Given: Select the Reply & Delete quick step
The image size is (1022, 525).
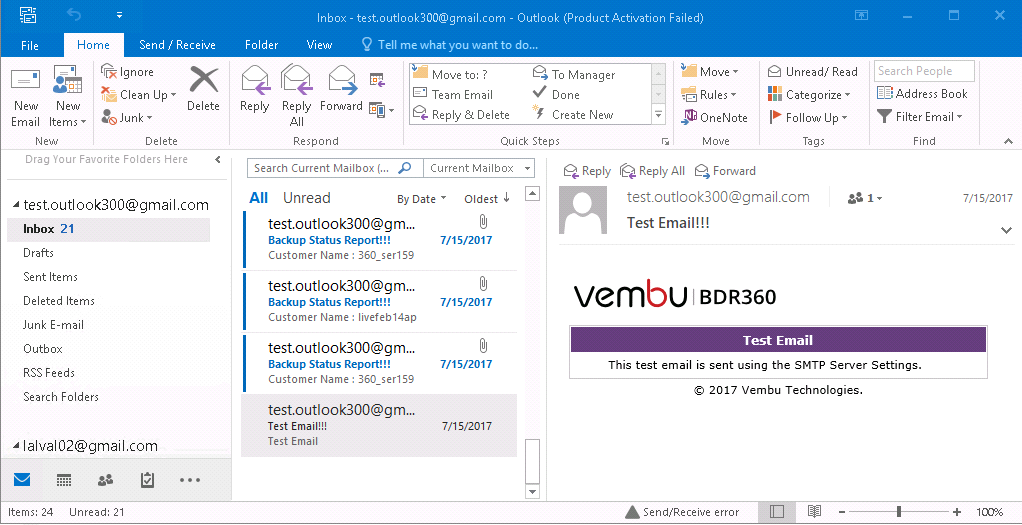Looking at the screenshot, I should 461,115.
